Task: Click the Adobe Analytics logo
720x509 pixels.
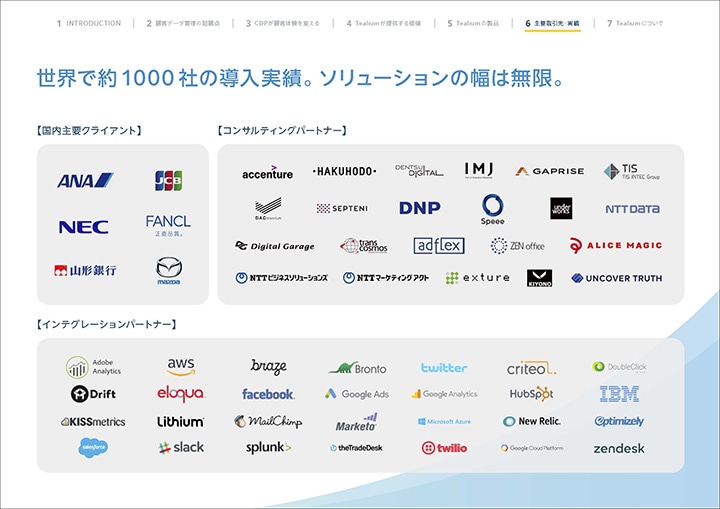Action: click(93, 367)
